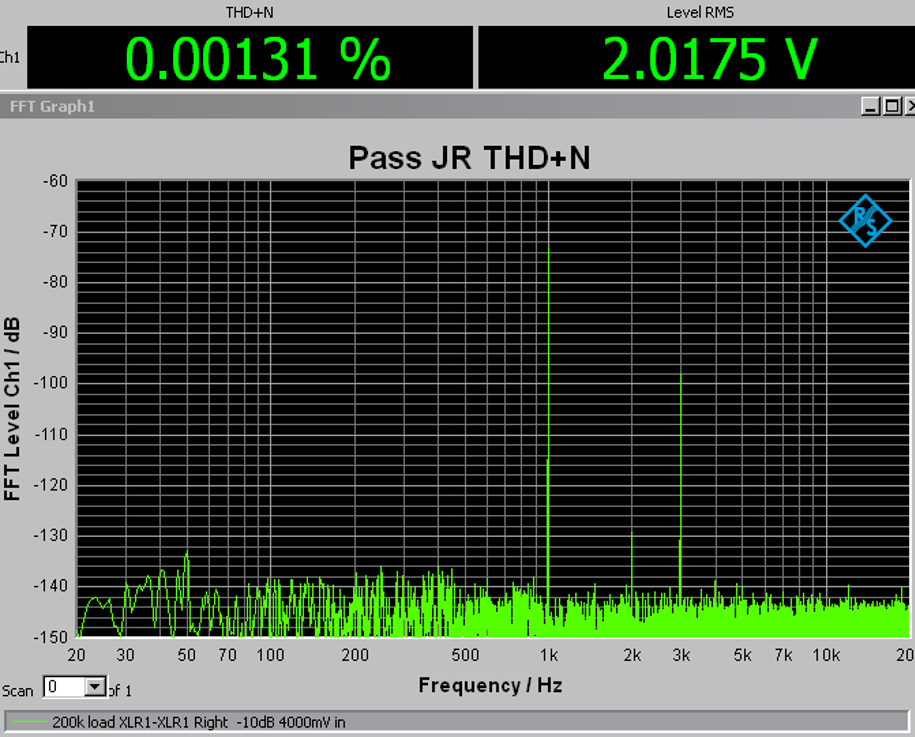Click the Frequency / Hz axis label
Viewport: 915px width, 737px height.
click(x=490, y=684)
